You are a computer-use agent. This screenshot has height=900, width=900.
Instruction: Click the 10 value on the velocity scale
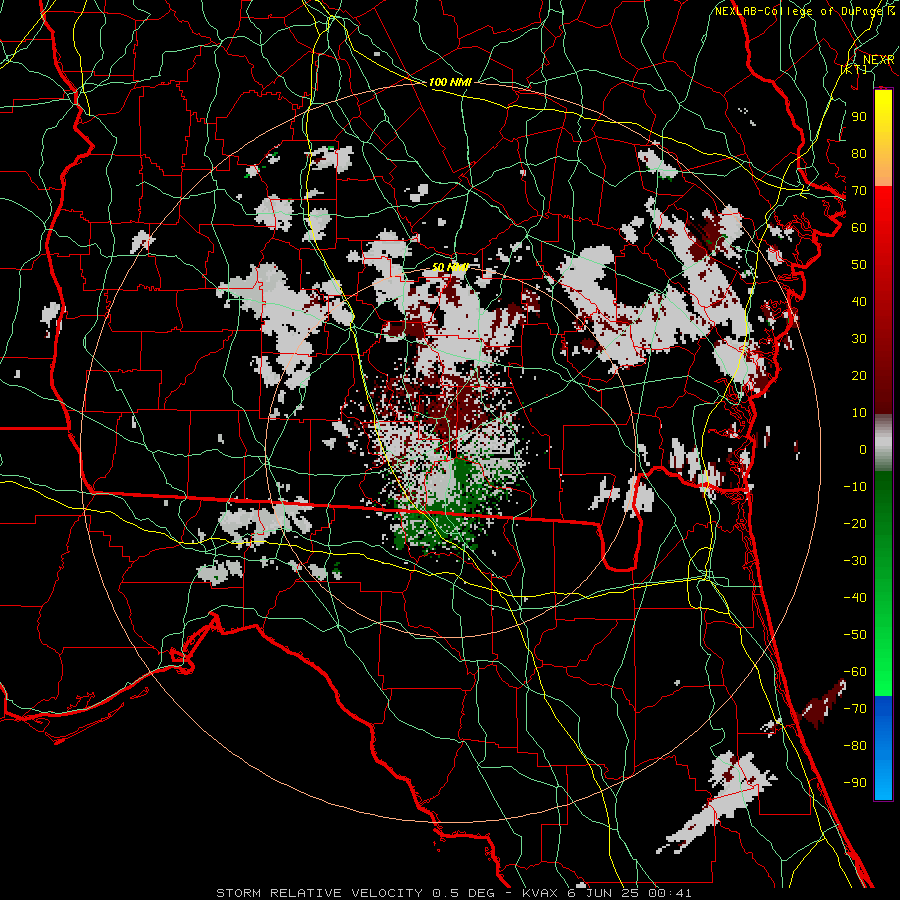click(x=859, y=413)
